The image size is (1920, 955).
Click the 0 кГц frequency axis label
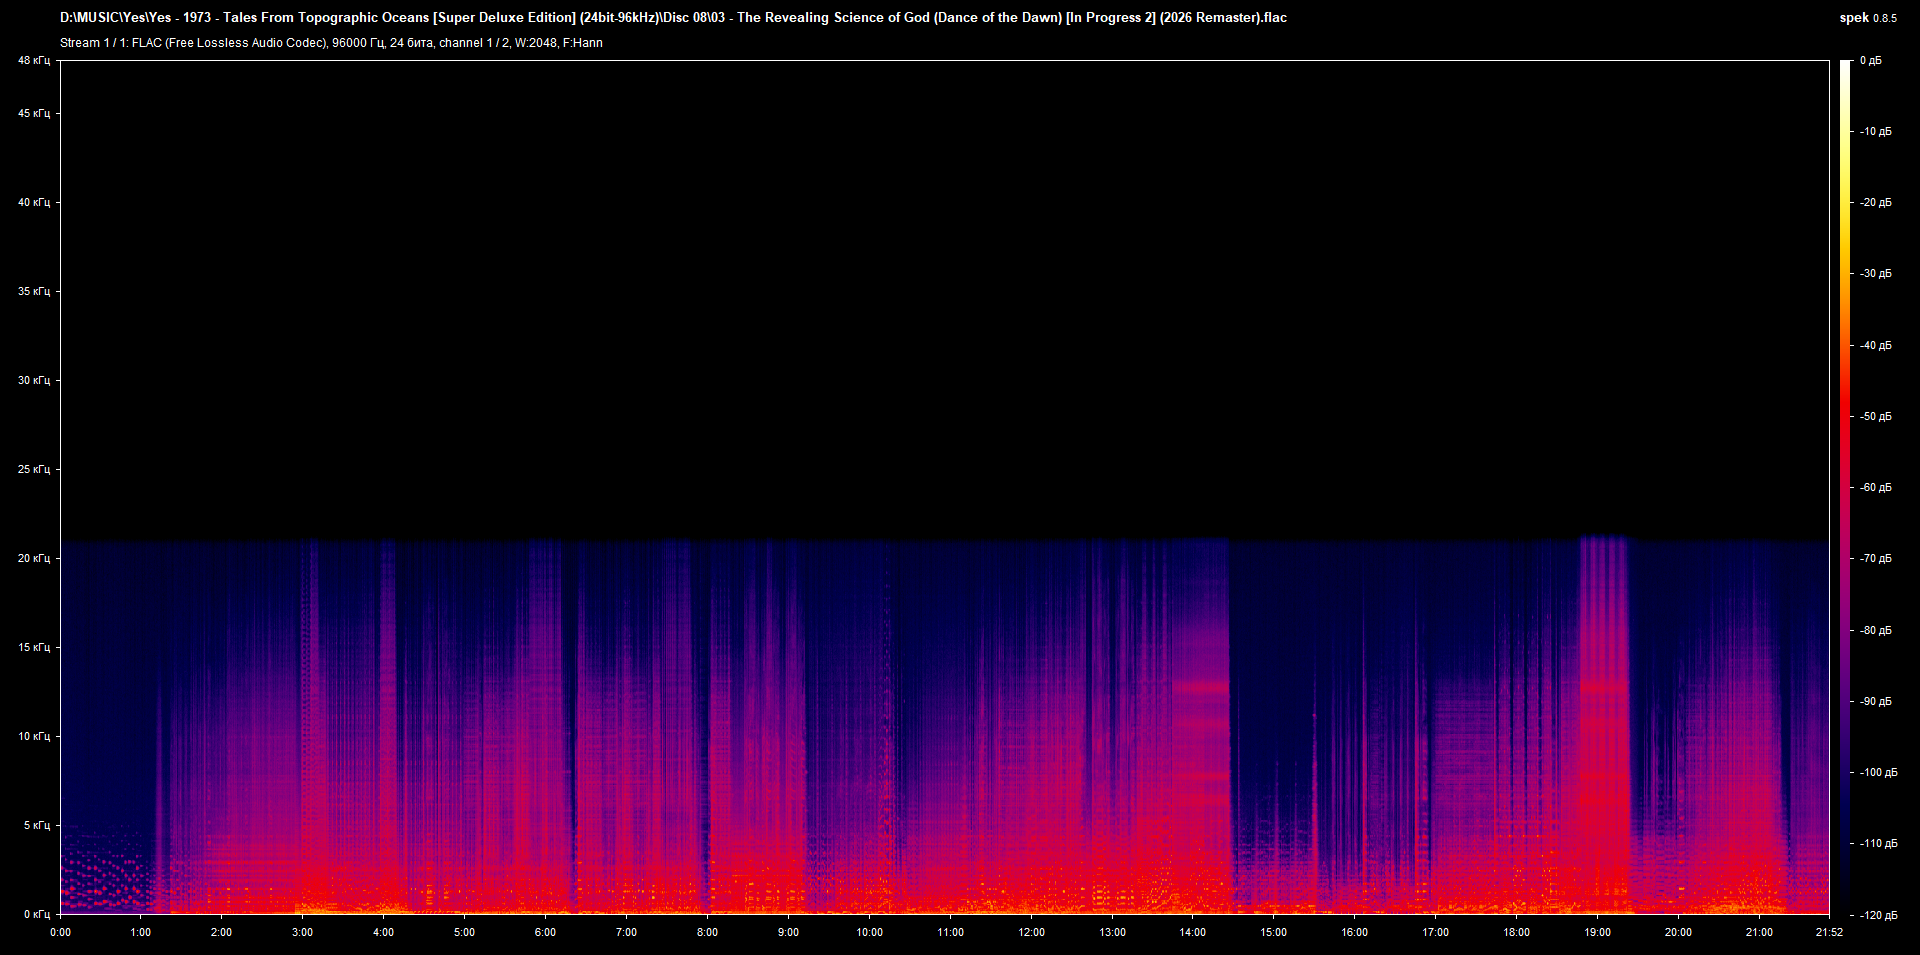click(37, 915)
